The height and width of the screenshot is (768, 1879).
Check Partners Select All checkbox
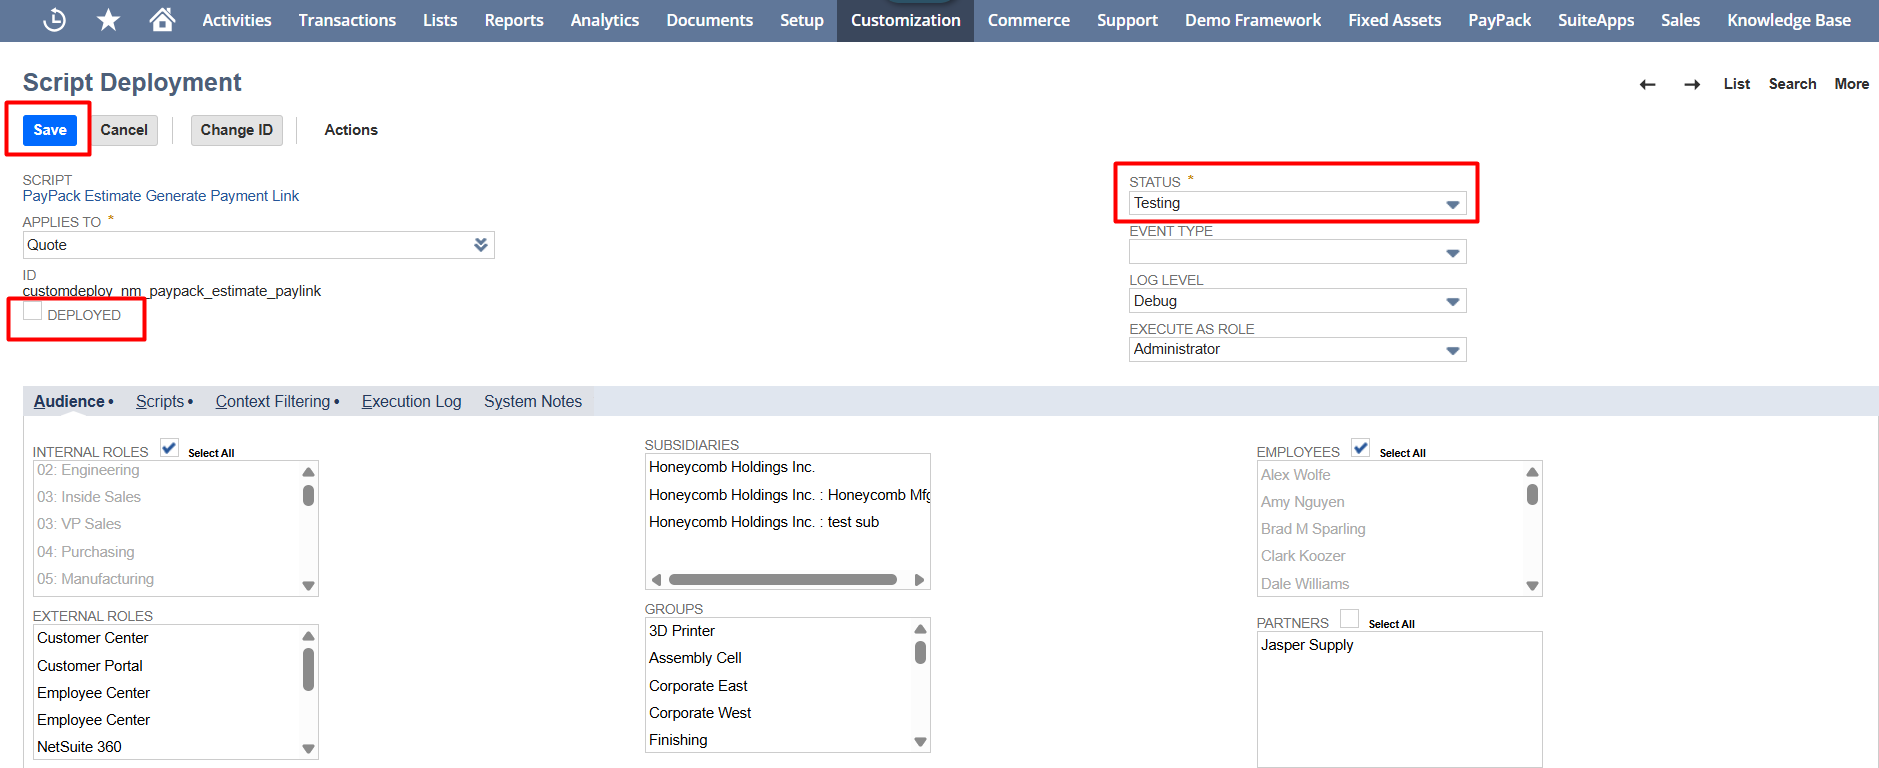click(1350, 619)
